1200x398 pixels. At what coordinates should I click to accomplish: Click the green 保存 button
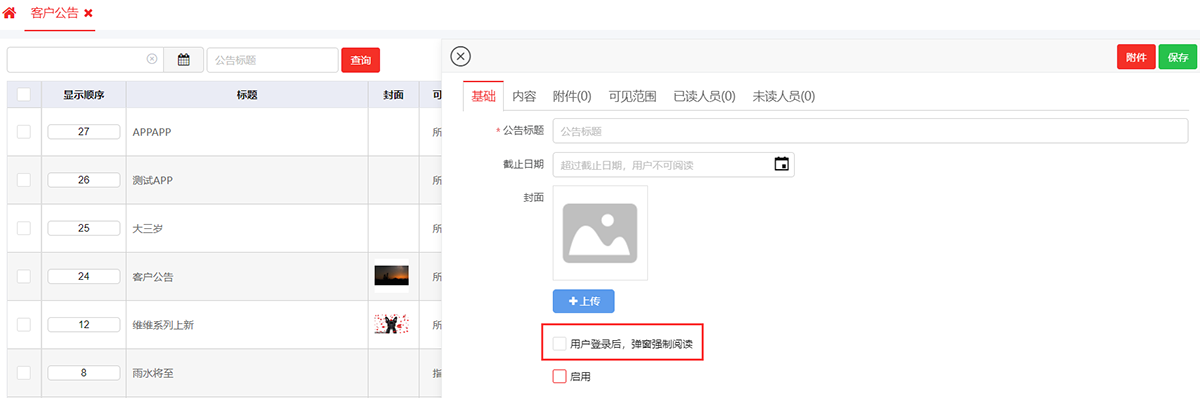[x=1177, y=57]
